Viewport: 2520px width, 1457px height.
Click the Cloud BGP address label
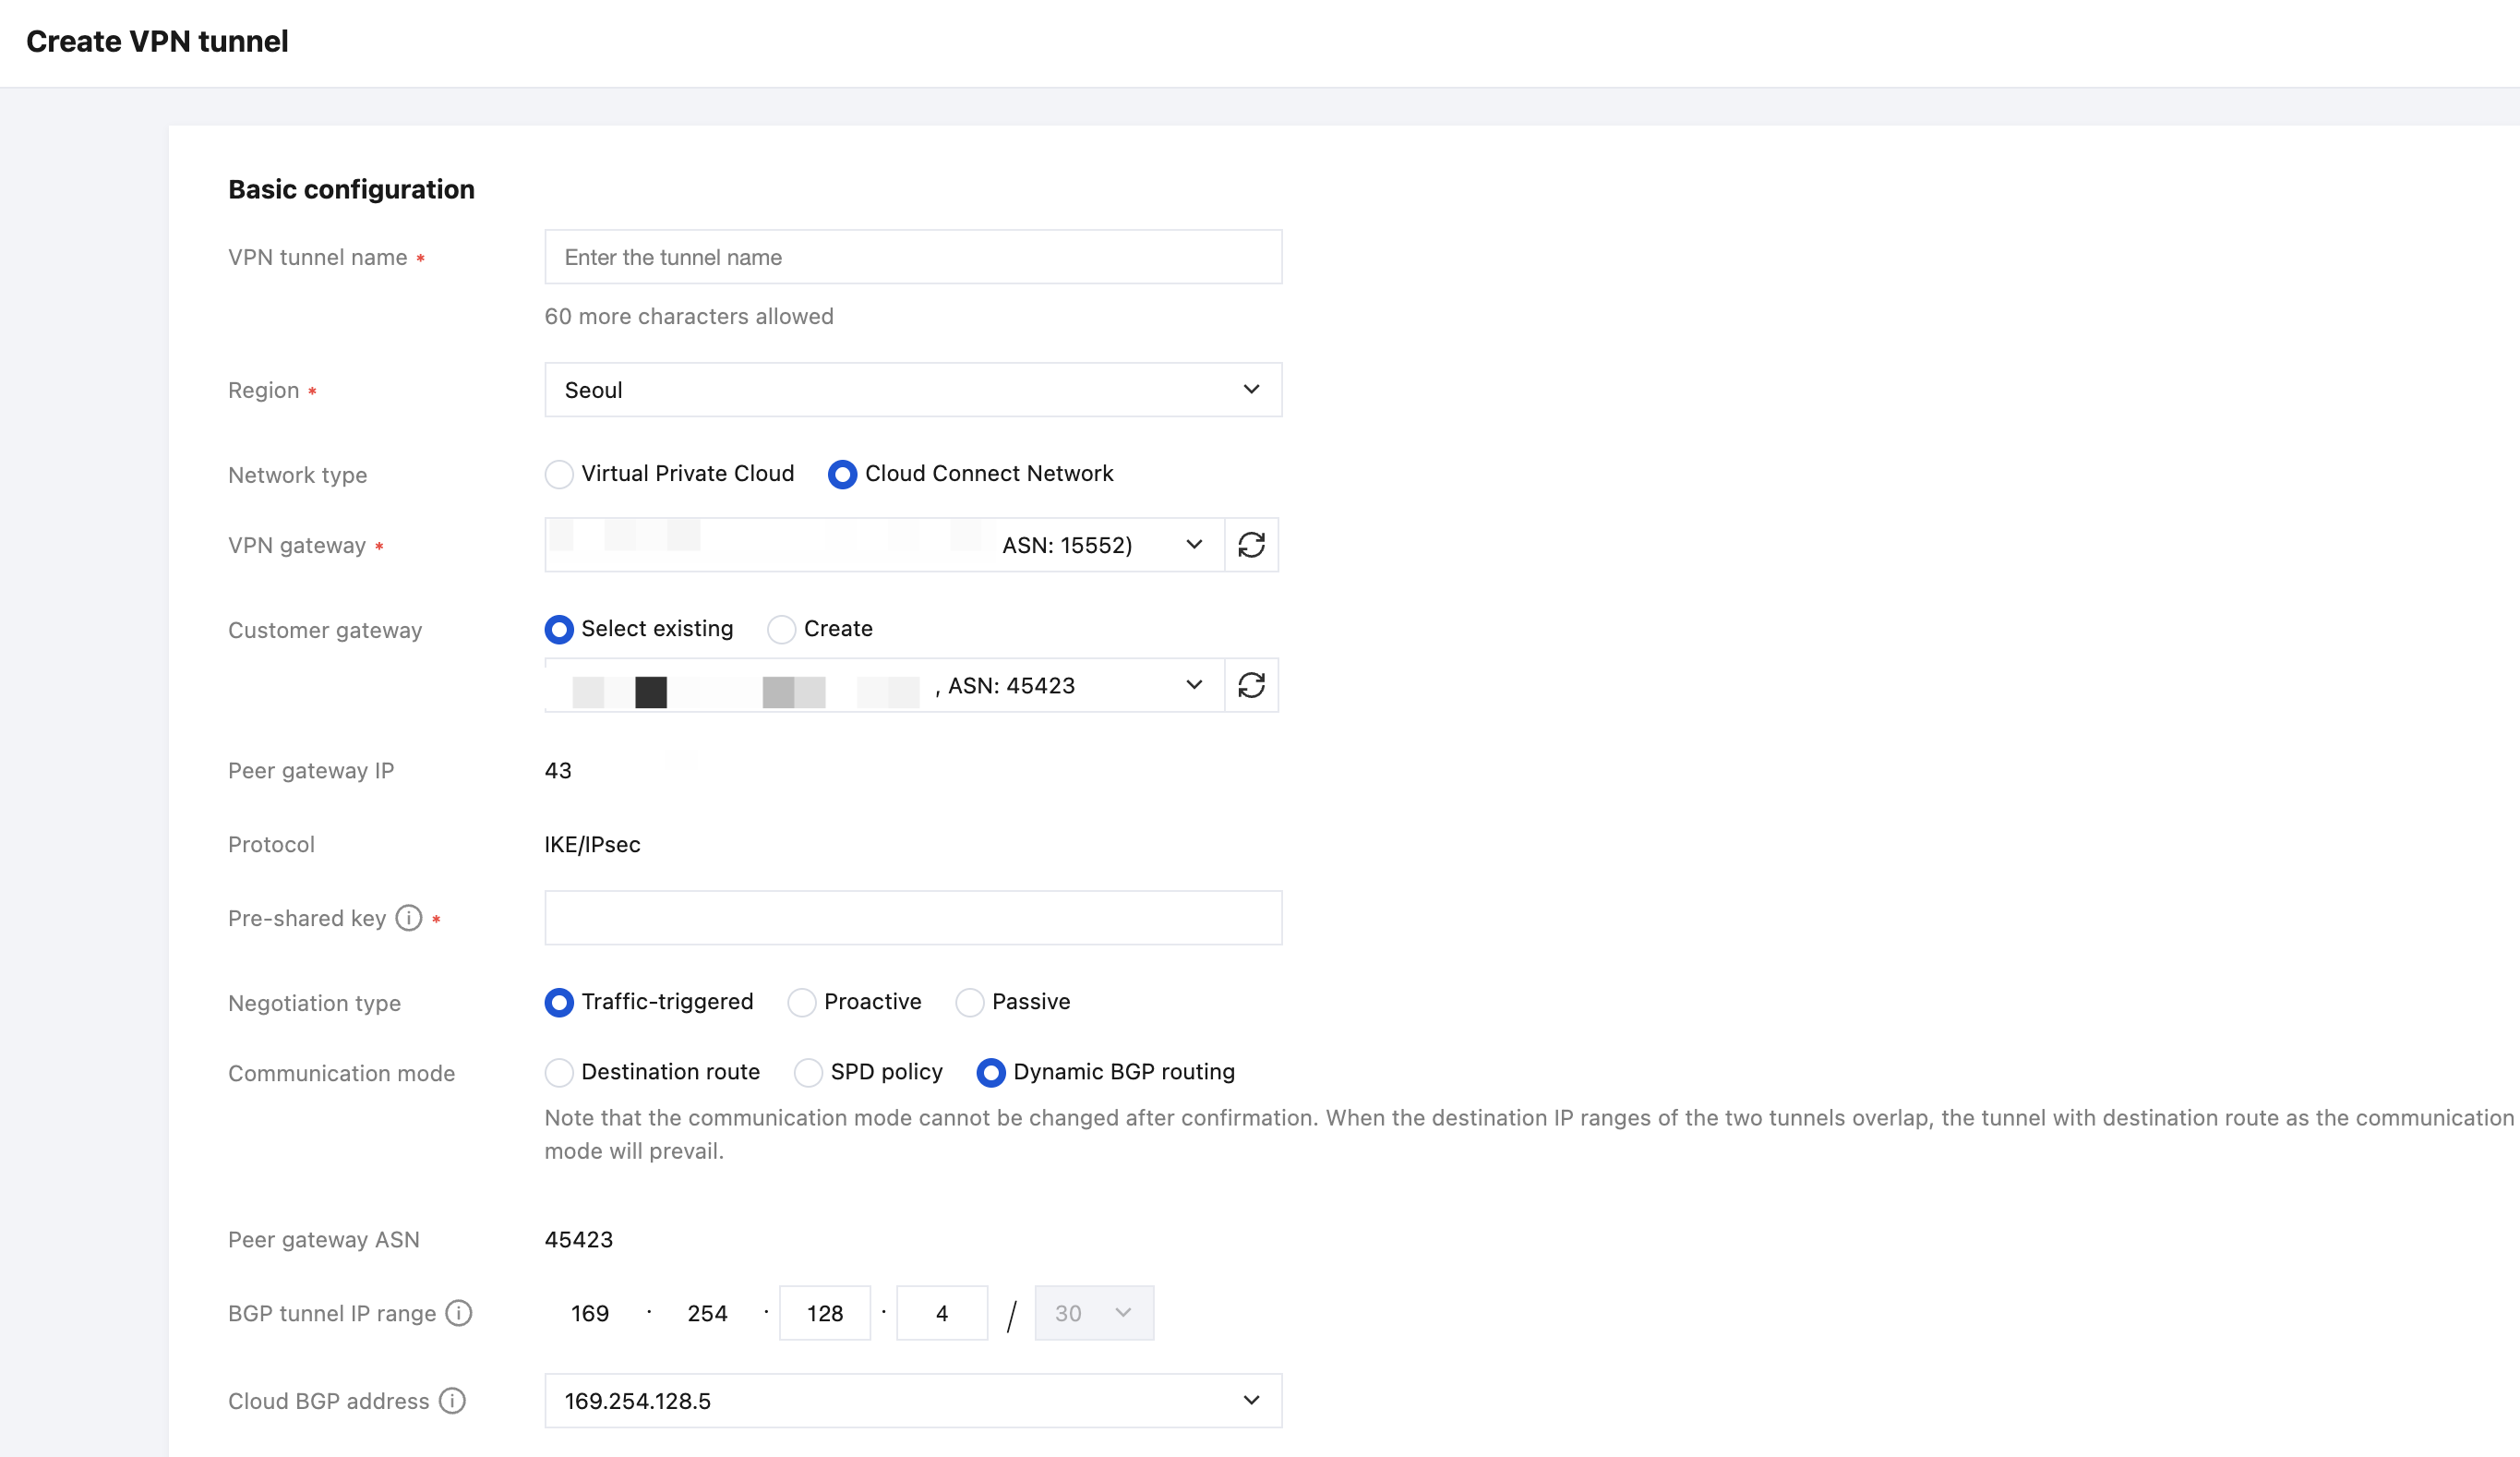click(x=329, y=1402)
